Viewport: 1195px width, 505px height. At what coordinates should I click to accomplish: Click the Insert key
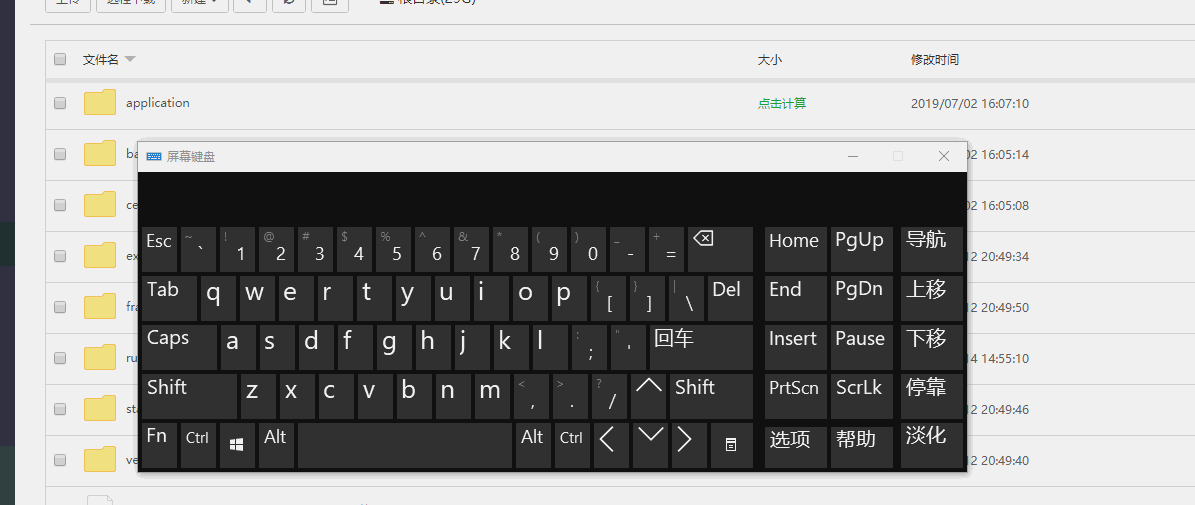[x=796, y=347]
